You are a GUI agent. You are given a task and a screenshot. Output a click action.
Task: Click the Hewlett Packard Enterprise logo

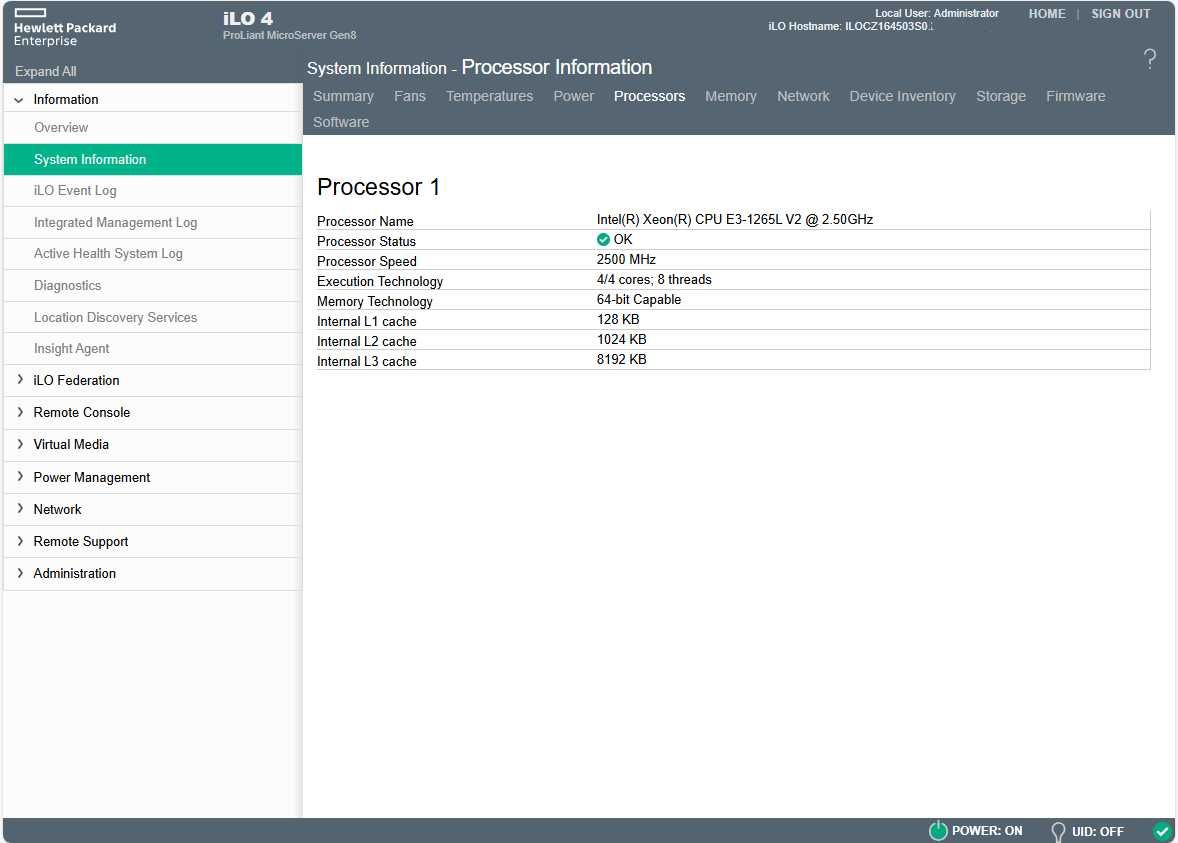click(65, 28)
